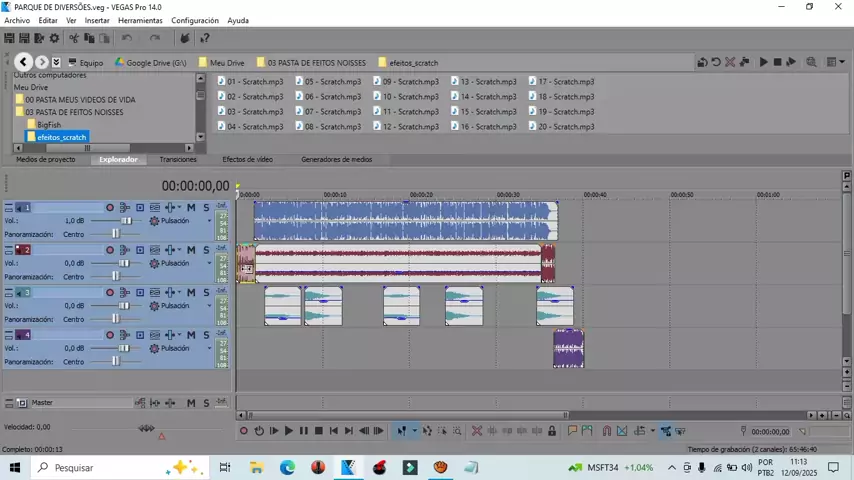Arm track 1 for recording

pos(110,208)
